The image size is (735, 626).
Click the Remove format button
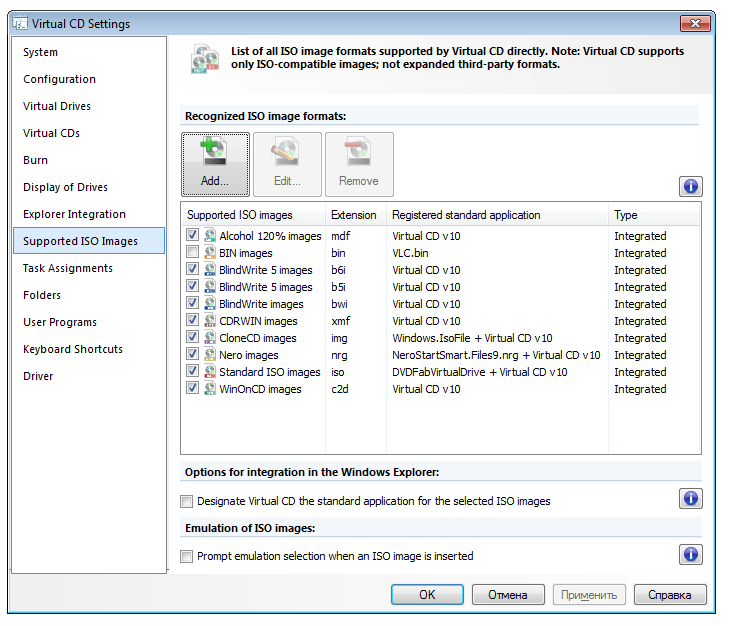tap(359, 164)
